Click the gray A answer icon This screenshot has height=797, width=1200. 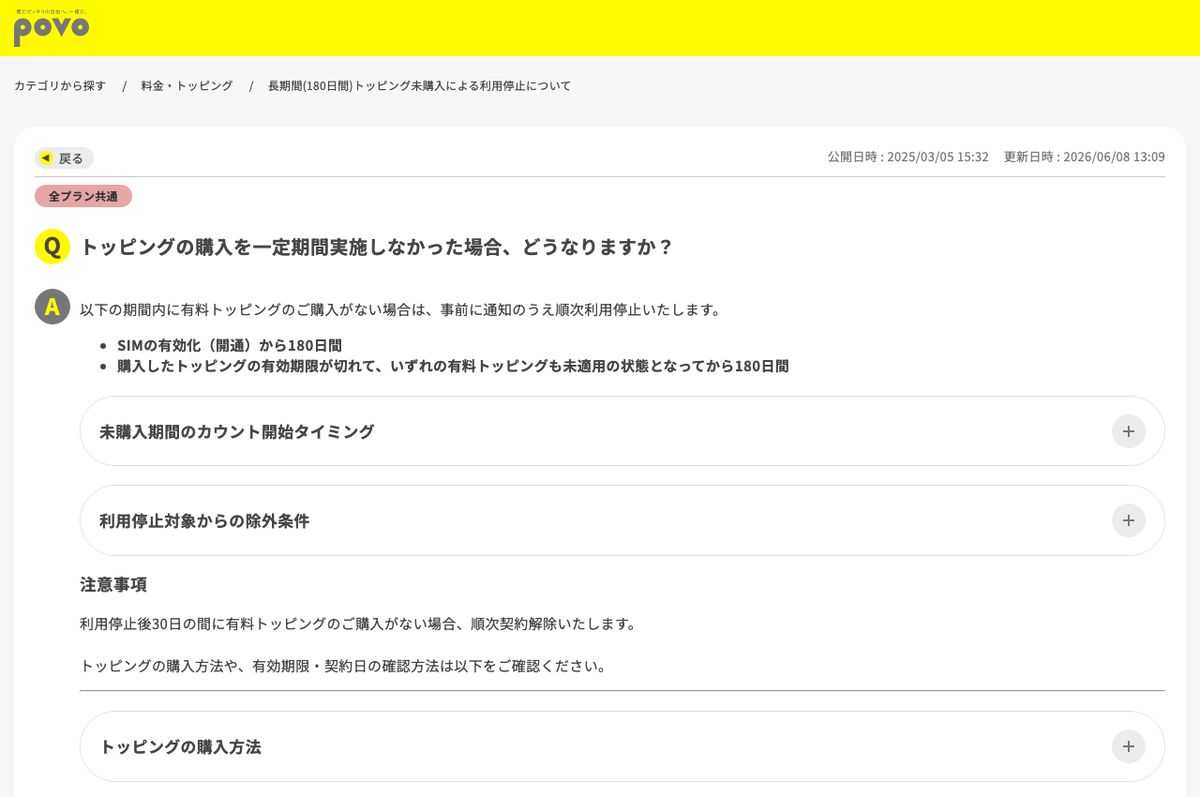pos(52,307)
